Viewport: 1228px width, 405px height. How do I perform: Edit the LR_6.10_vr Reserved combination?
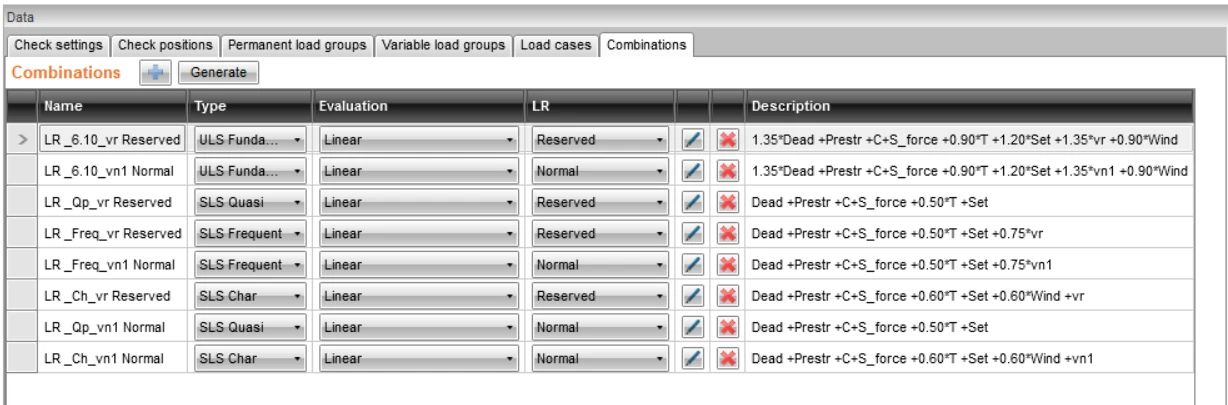pyautogui.click(x=691, y=141)
